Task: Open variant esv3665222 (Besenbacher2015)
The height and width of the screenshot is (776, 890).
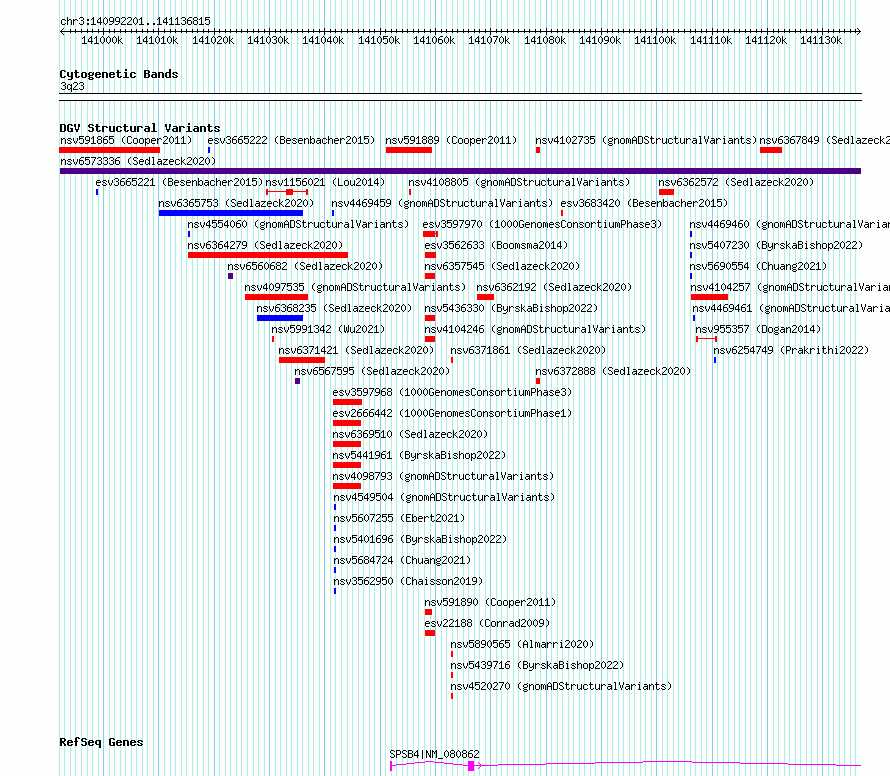Action: click(x=291, y=140)
